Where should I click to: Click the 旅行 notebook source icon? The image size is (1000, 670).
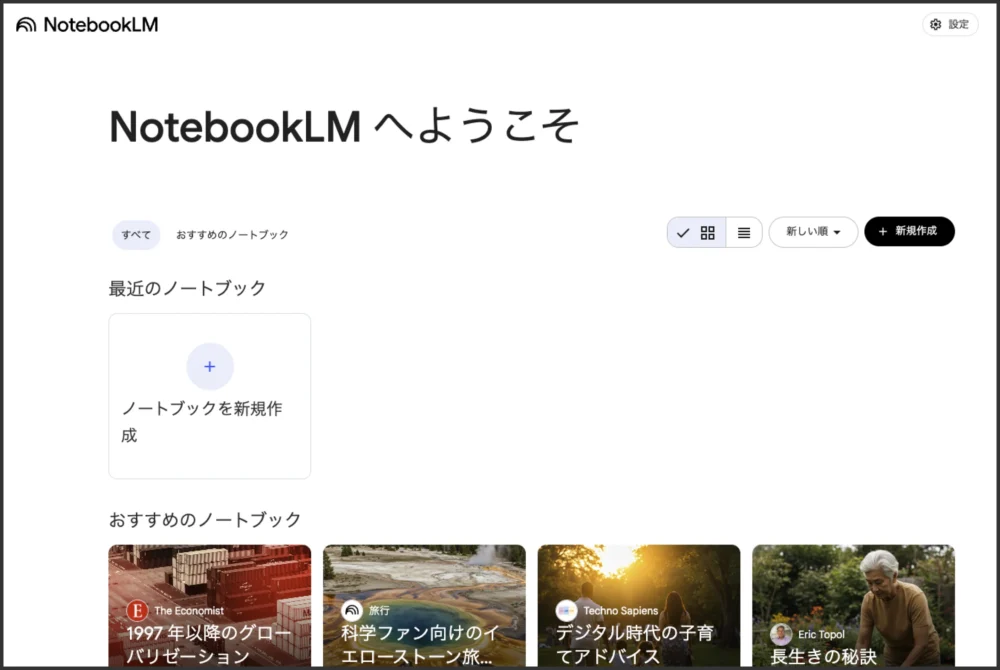point(352,610)
